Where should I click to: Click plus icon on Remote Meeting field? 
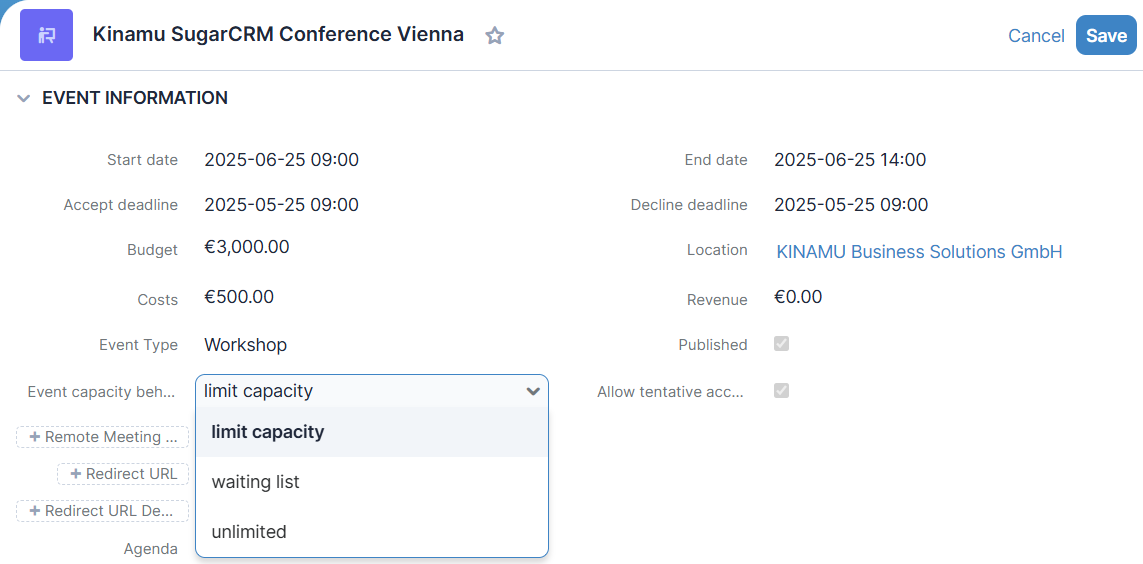pyautogui.click(x=35, y=437)
